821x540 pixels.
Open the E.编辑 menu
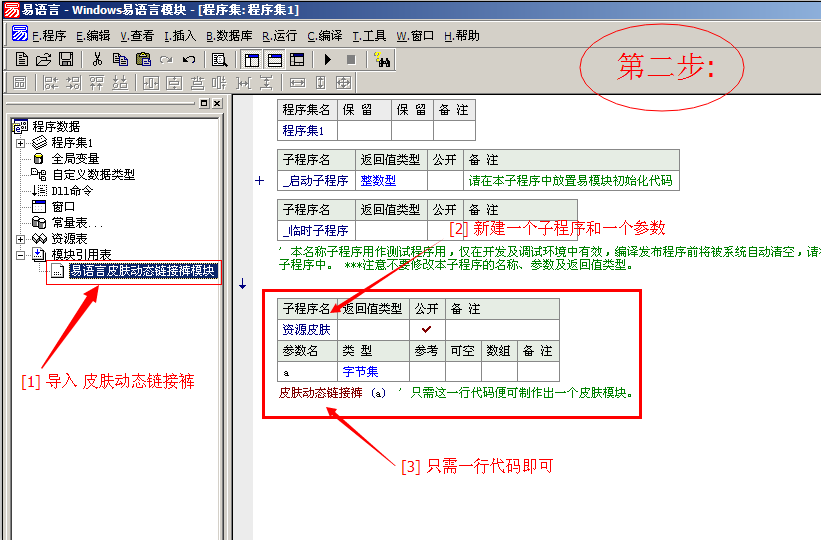[x=93, y=36]
